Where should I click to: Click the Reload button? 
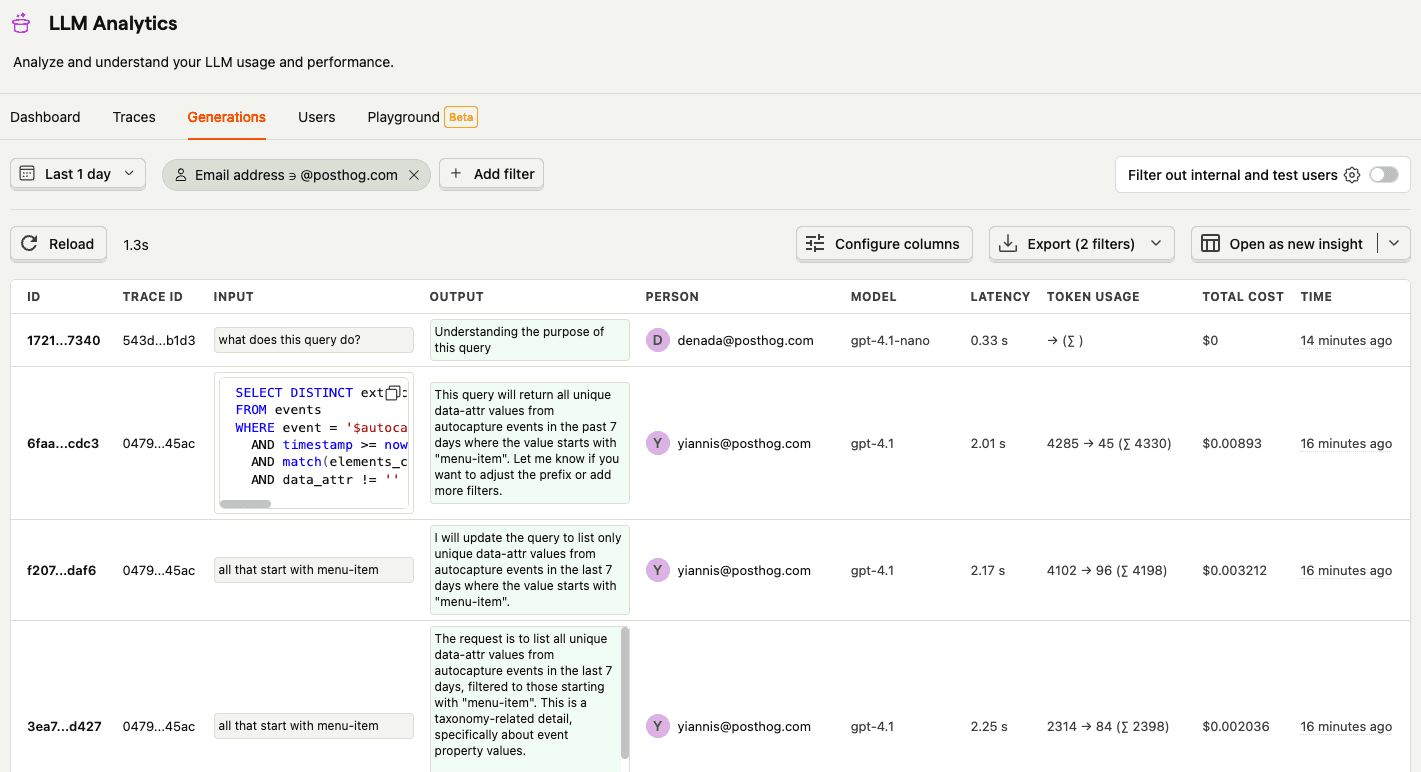pos(58,244)
